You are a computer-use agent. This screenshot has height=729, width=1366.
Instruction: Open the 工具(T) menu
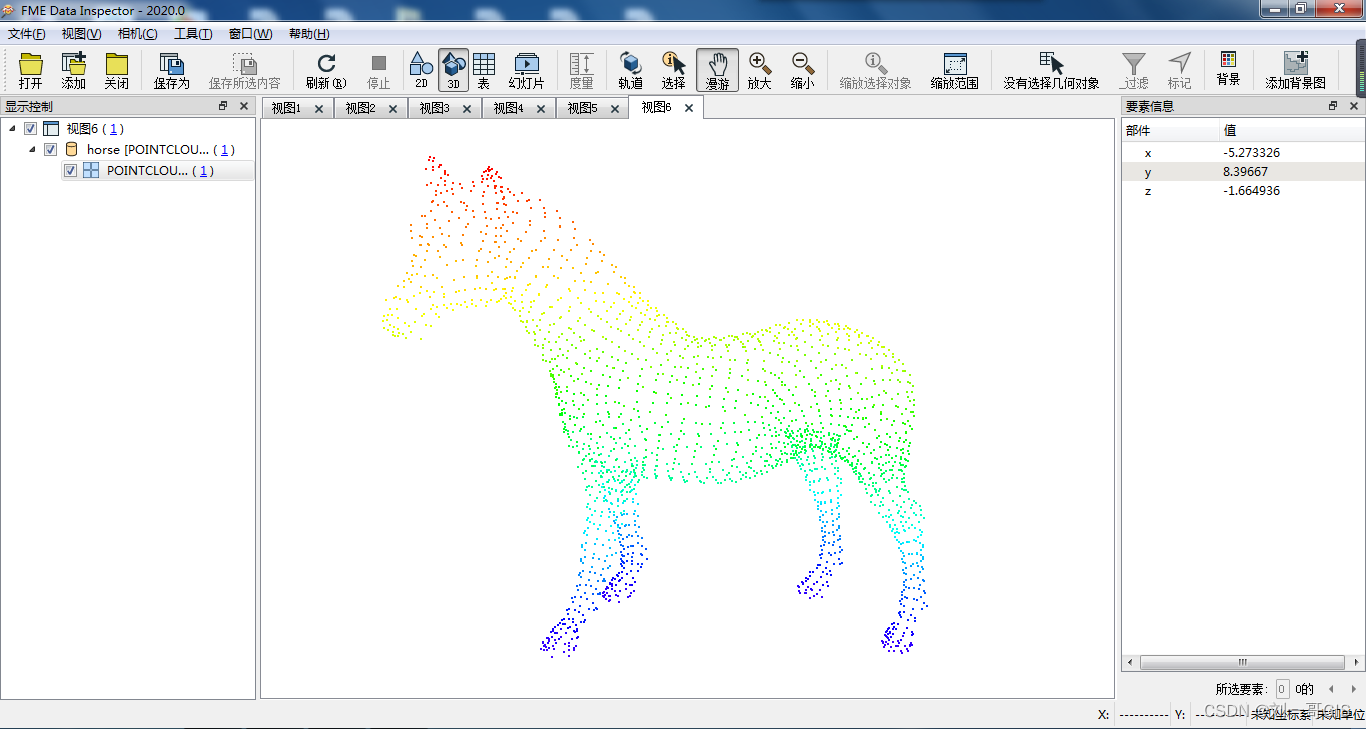click(x=193, y=34)
